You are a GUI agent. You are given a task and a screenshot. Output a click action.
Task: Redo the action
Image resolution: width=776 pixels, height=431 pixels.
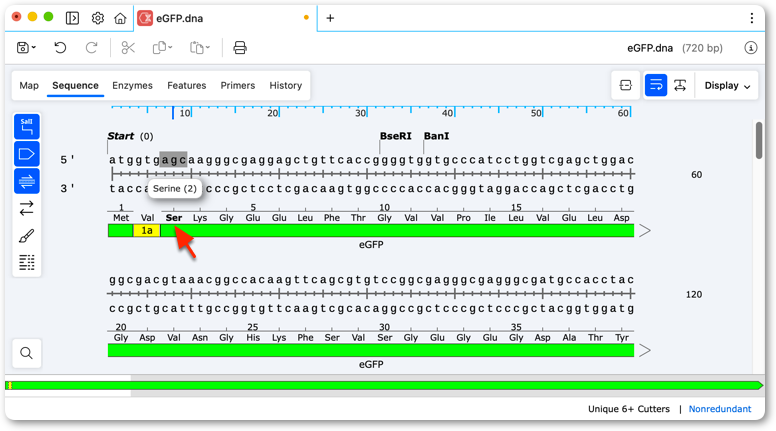(x=92, y=48)
